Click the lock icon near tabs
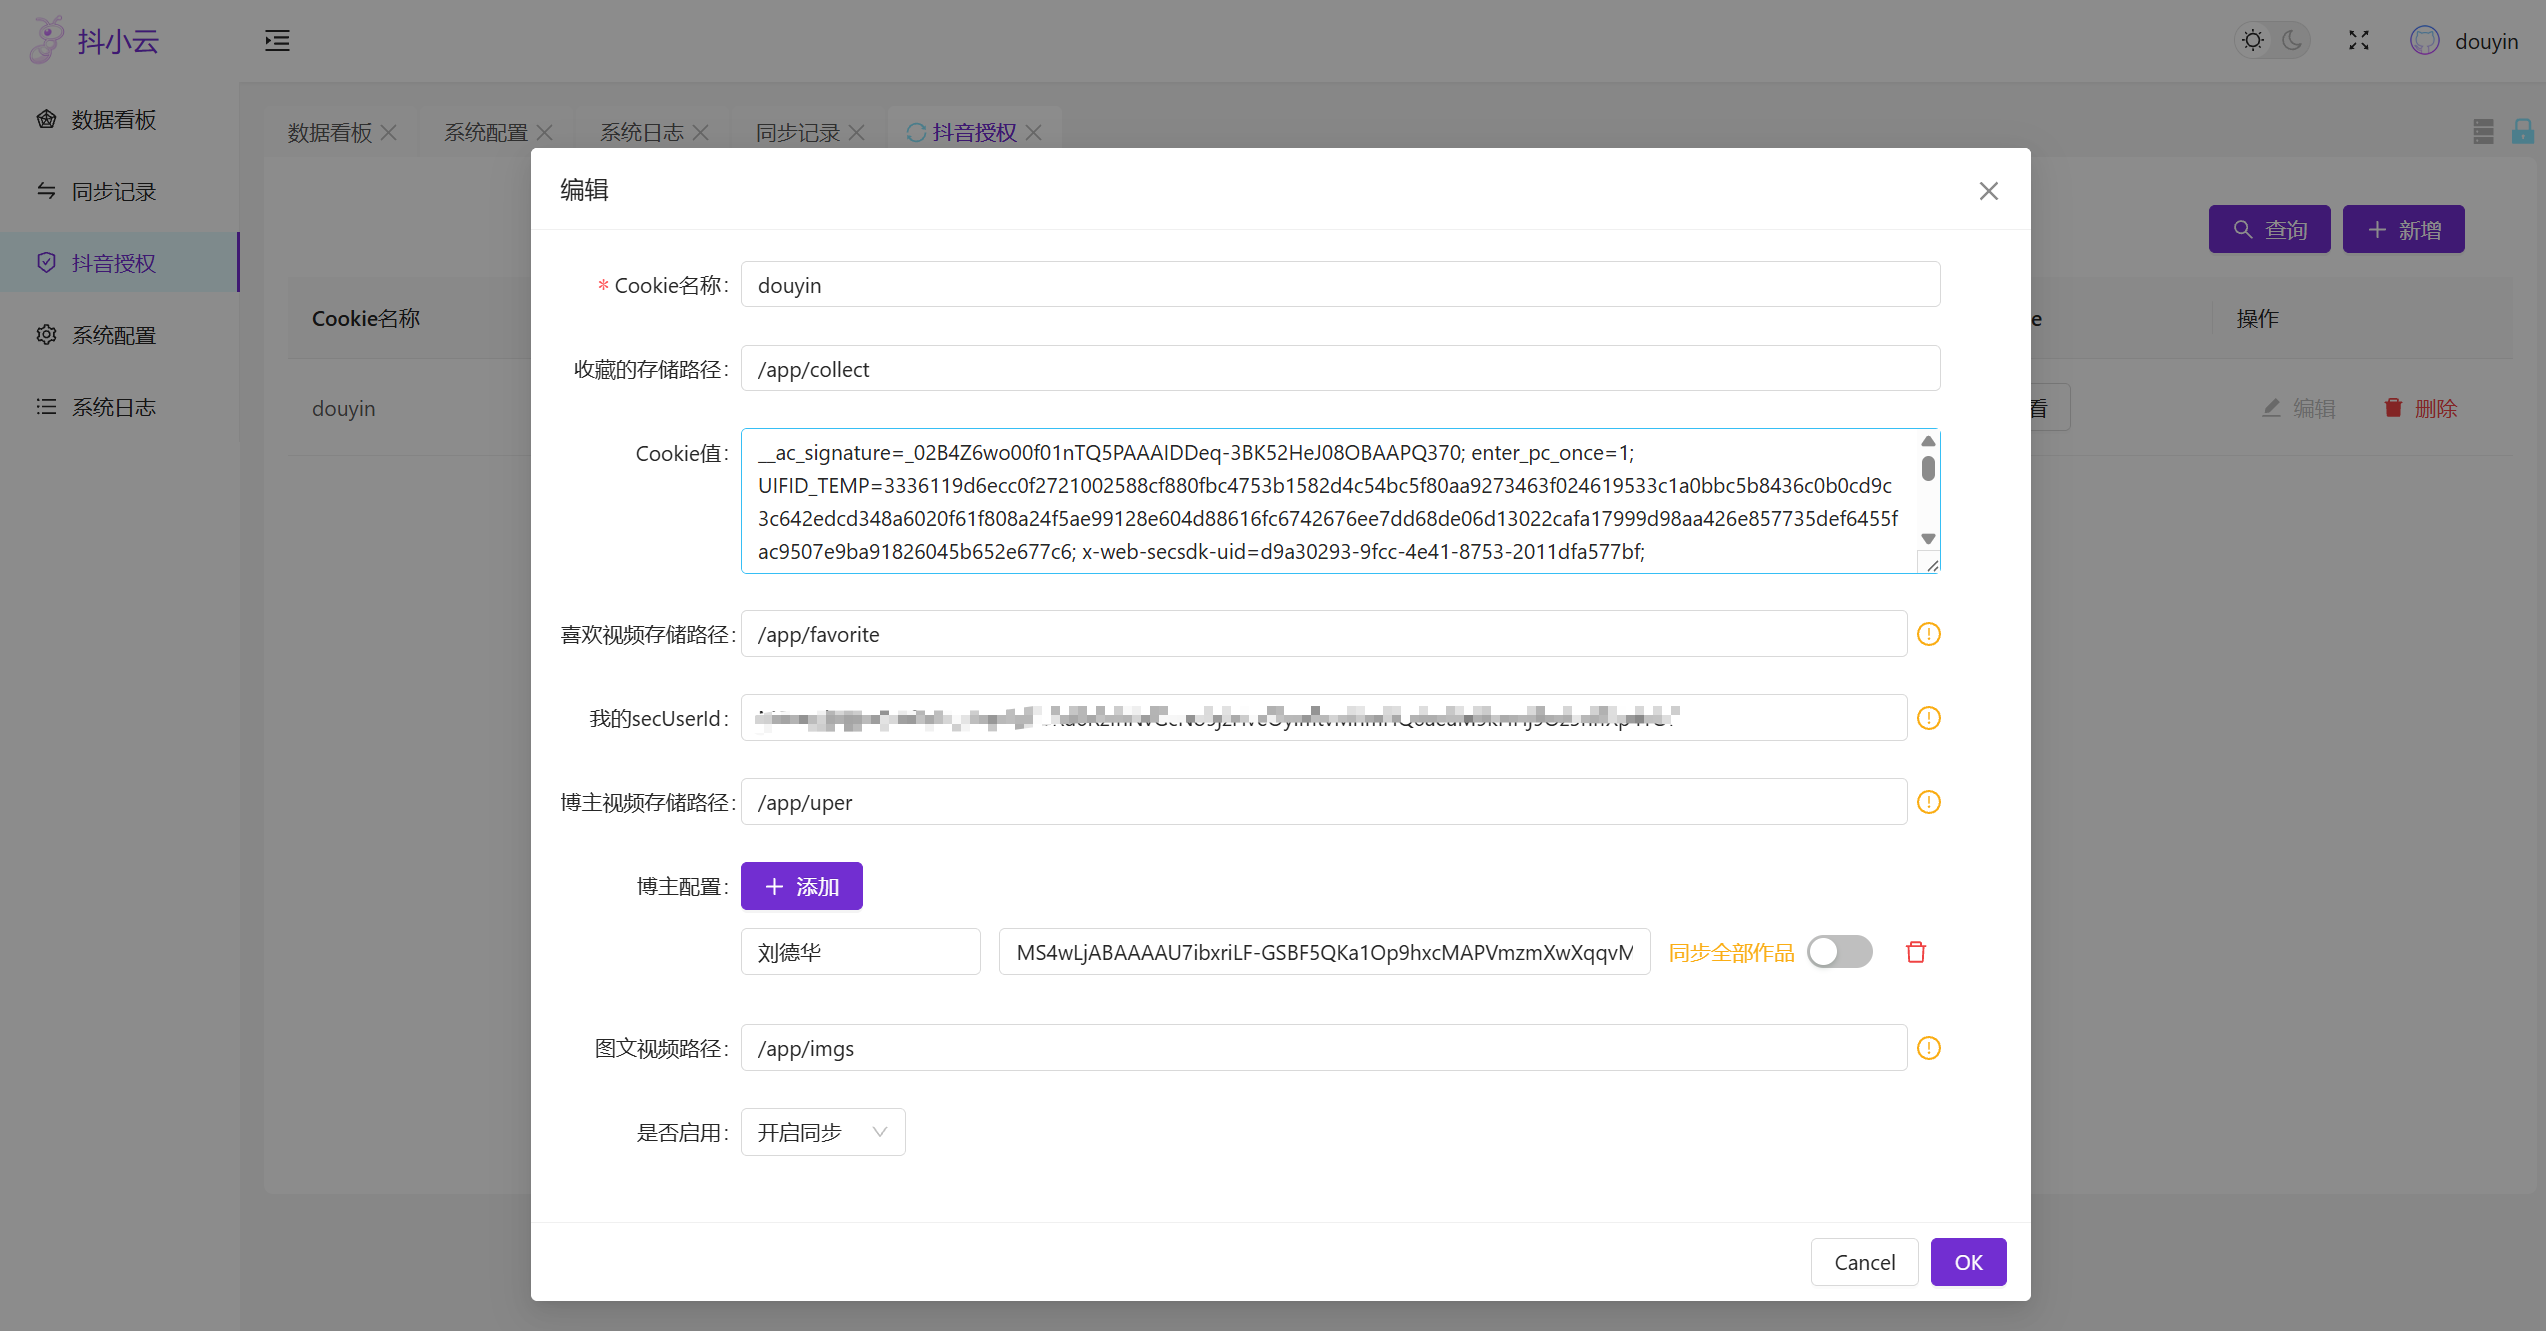 (x=2523, y=132)
